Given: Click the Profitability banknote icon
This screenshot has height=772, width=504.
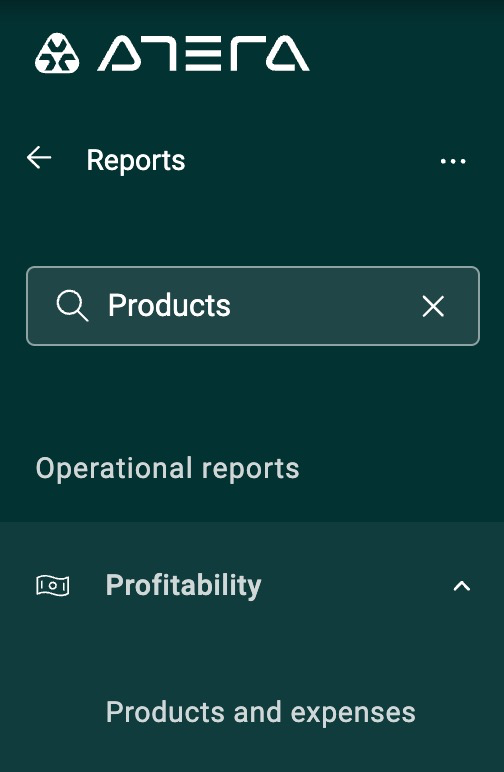Looking at the screenshot, I should click(53, 586).
